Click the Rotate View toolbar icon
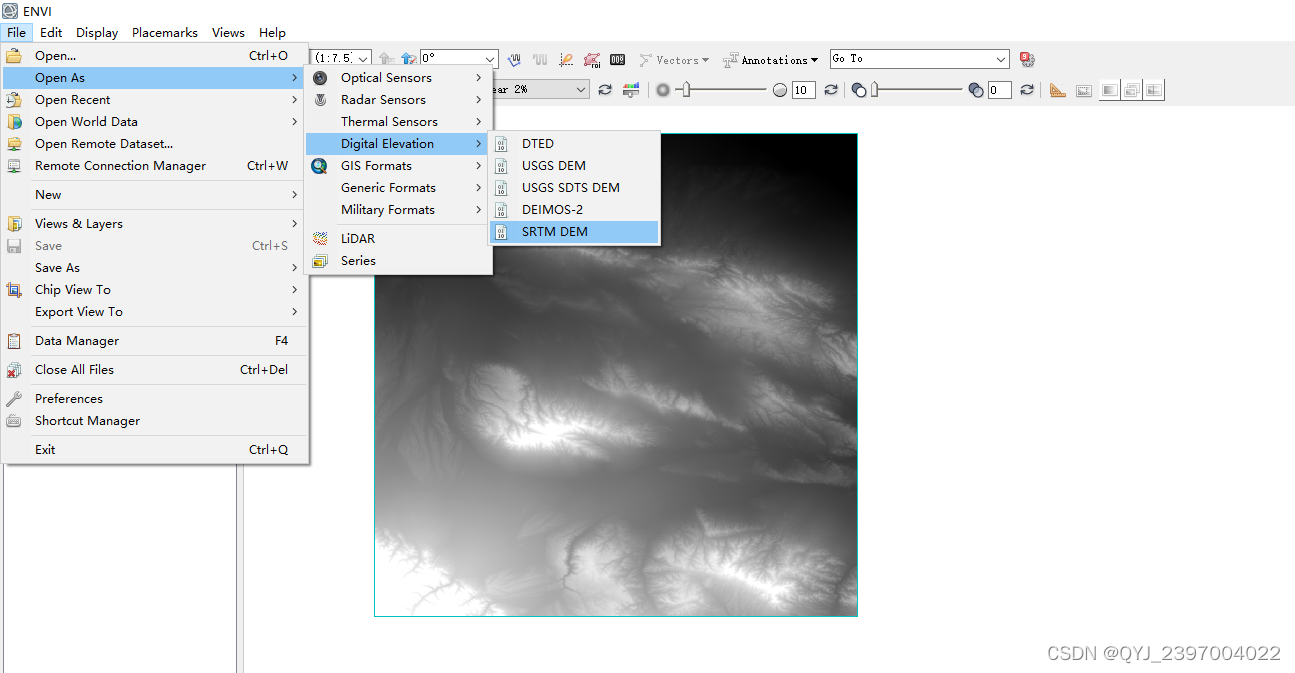This screenshot has height=673, width=1295. click(409, 60)
